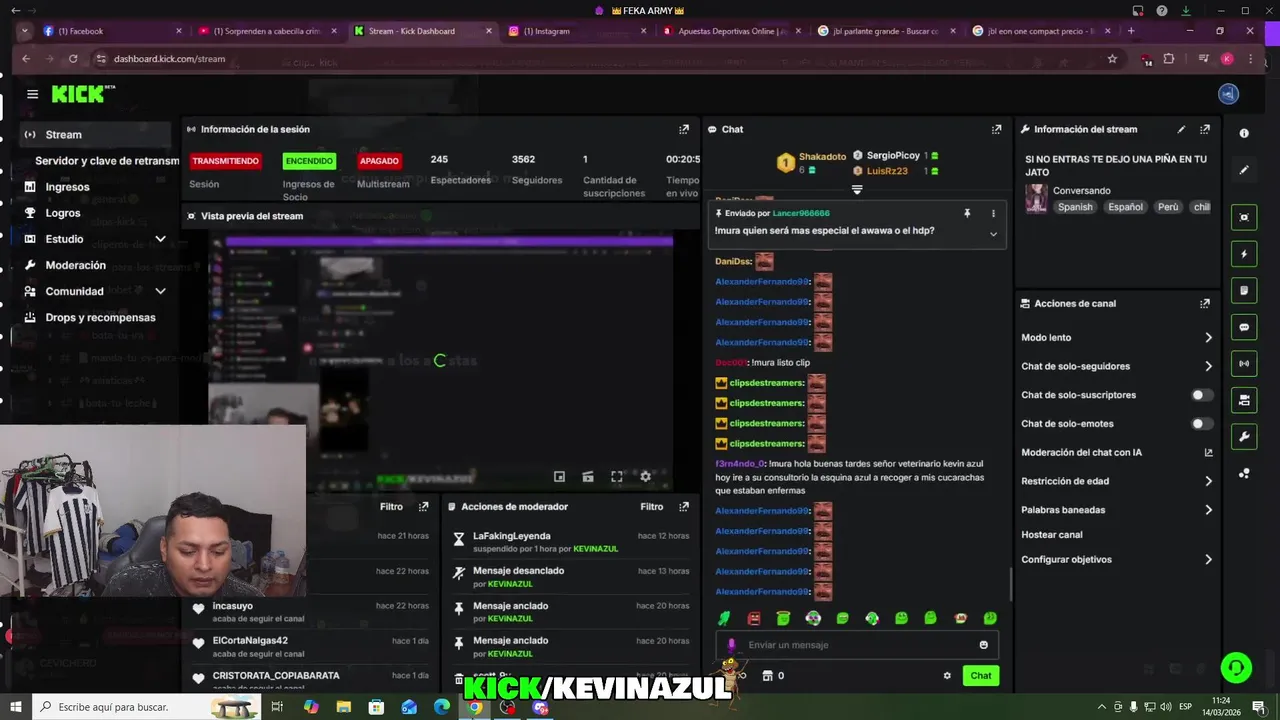Open Filtro on the Acciones de moderador panel
The width and height of the screenshot is (1280, 720).
651,507
